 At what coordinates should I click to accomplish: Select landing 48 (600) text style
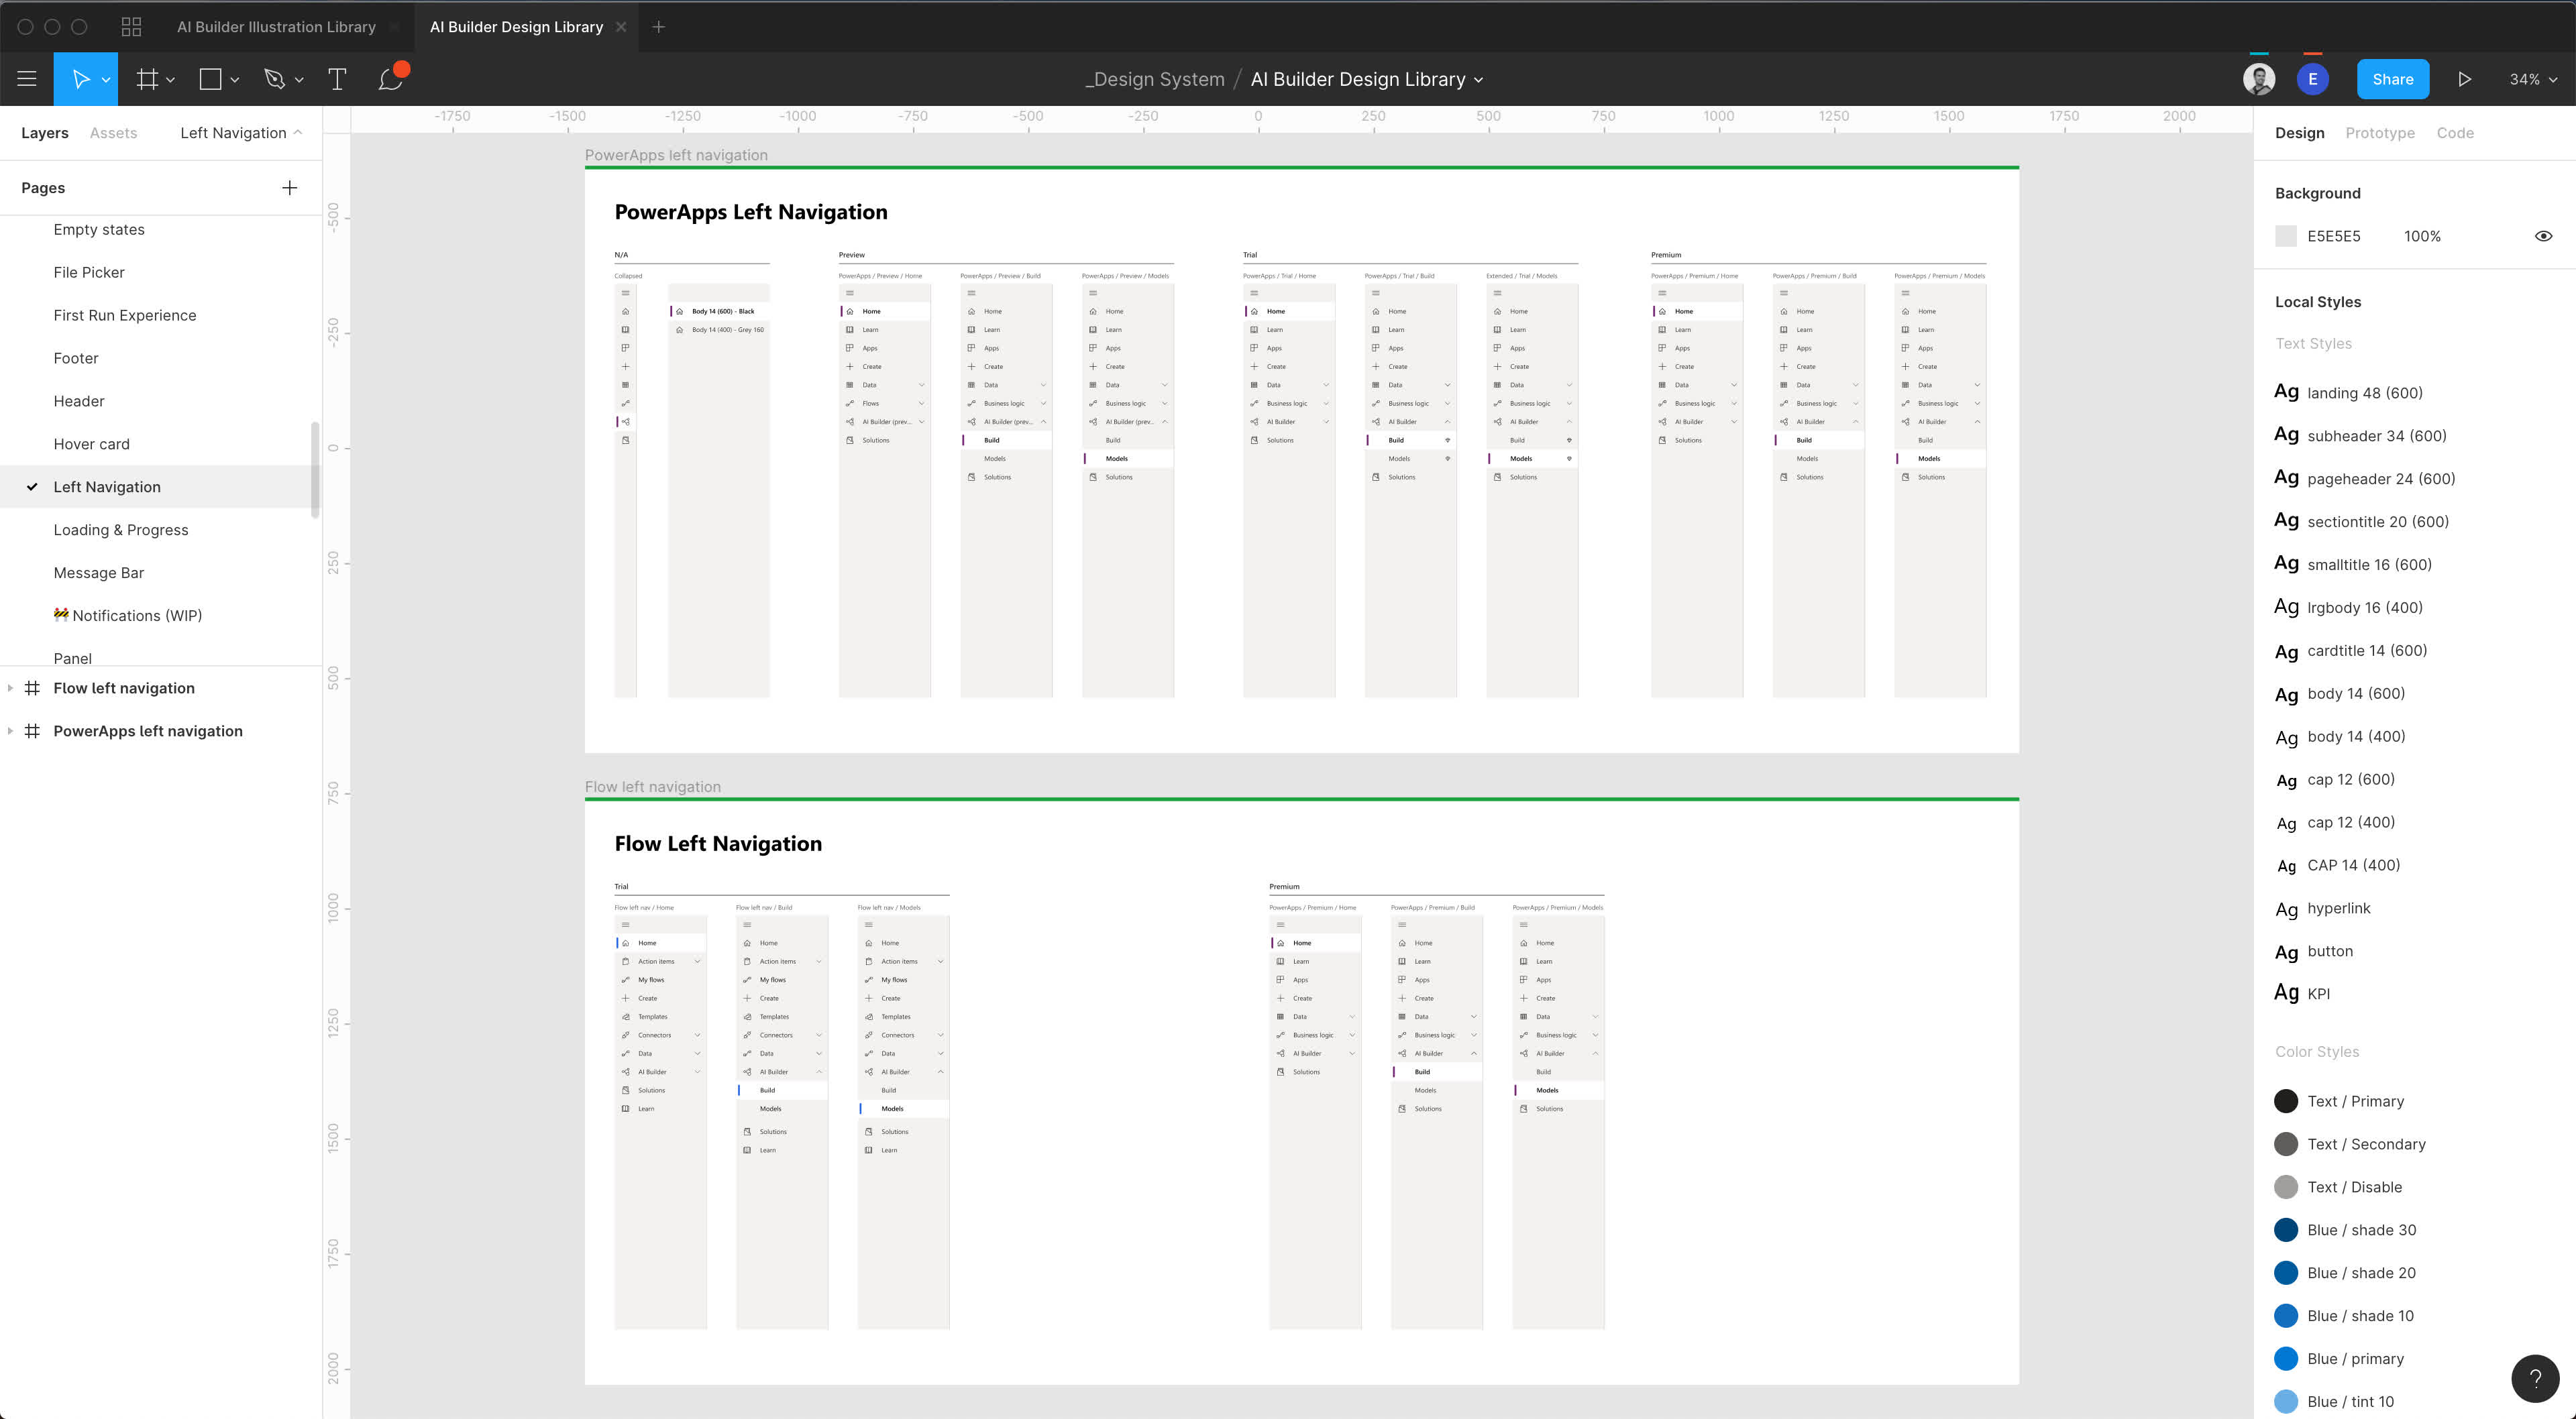pos(2349,393)
